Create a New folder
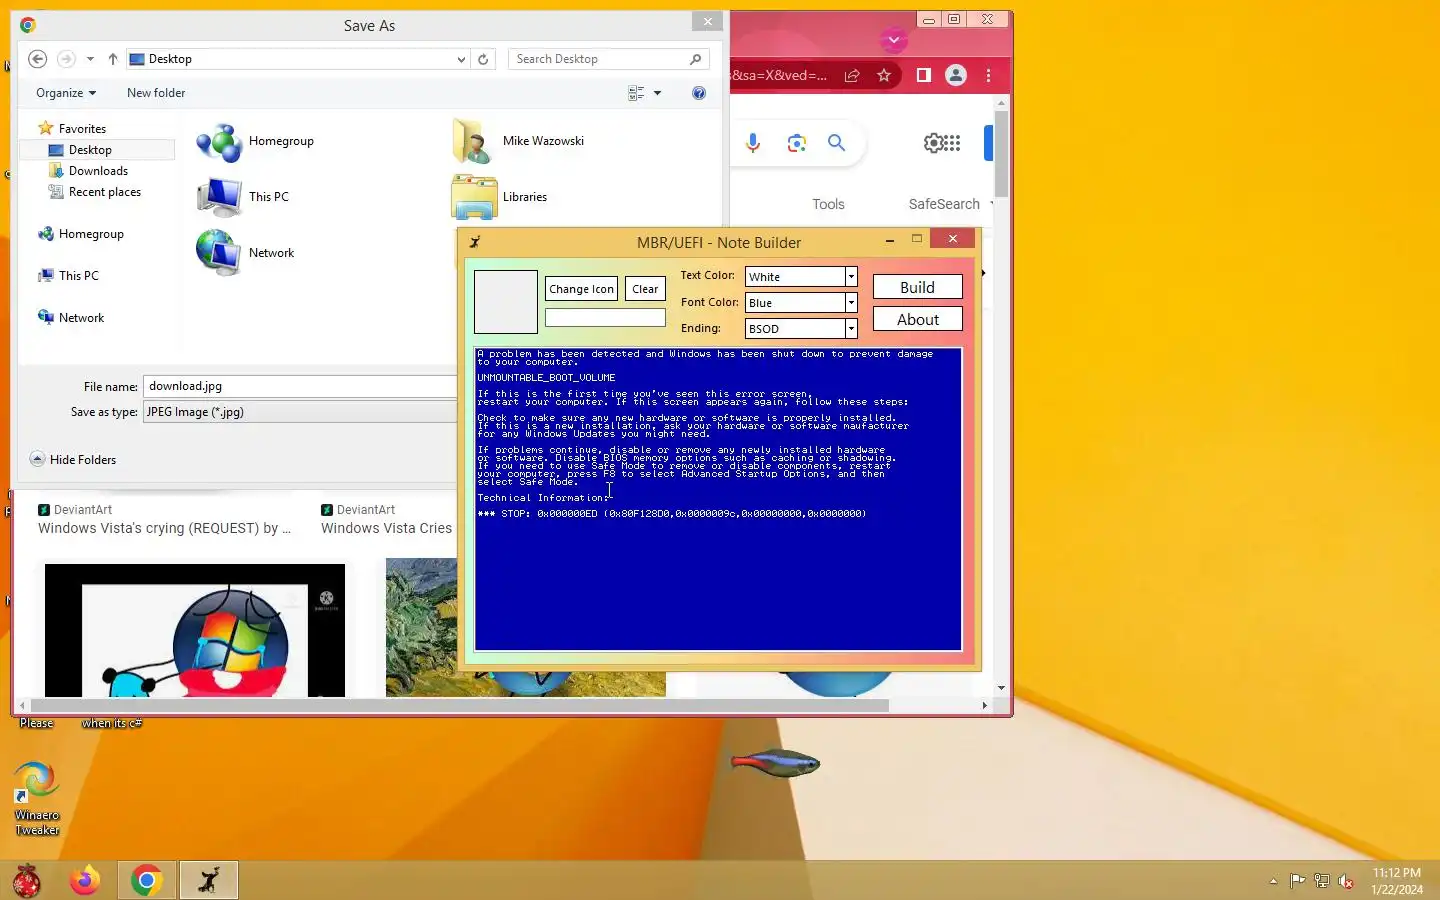1440x900 pixels. pyautogui.click(x=156, y=93)
